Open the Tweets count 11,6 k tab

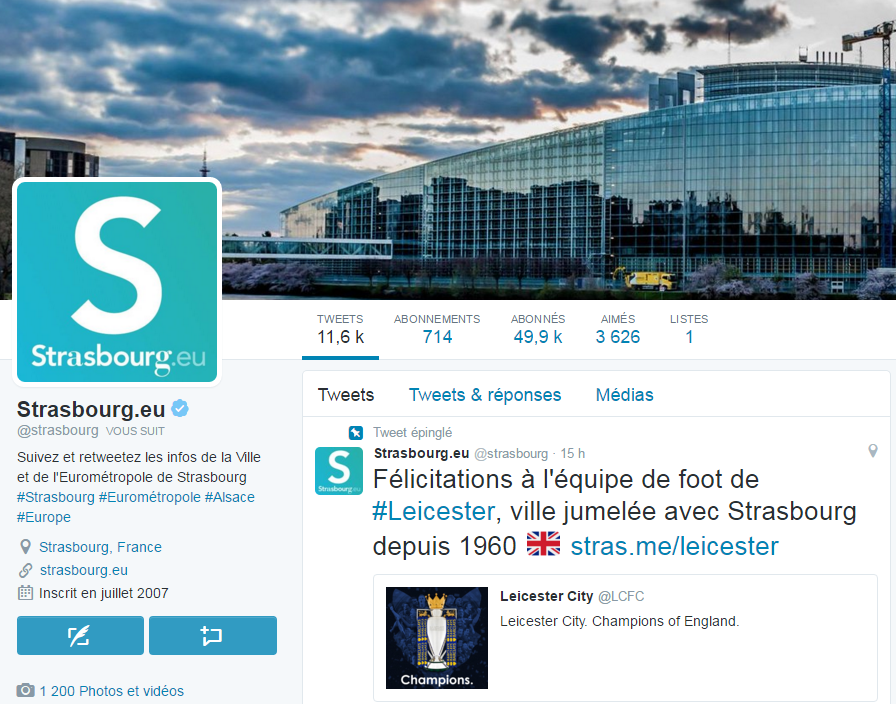[341, 330]
